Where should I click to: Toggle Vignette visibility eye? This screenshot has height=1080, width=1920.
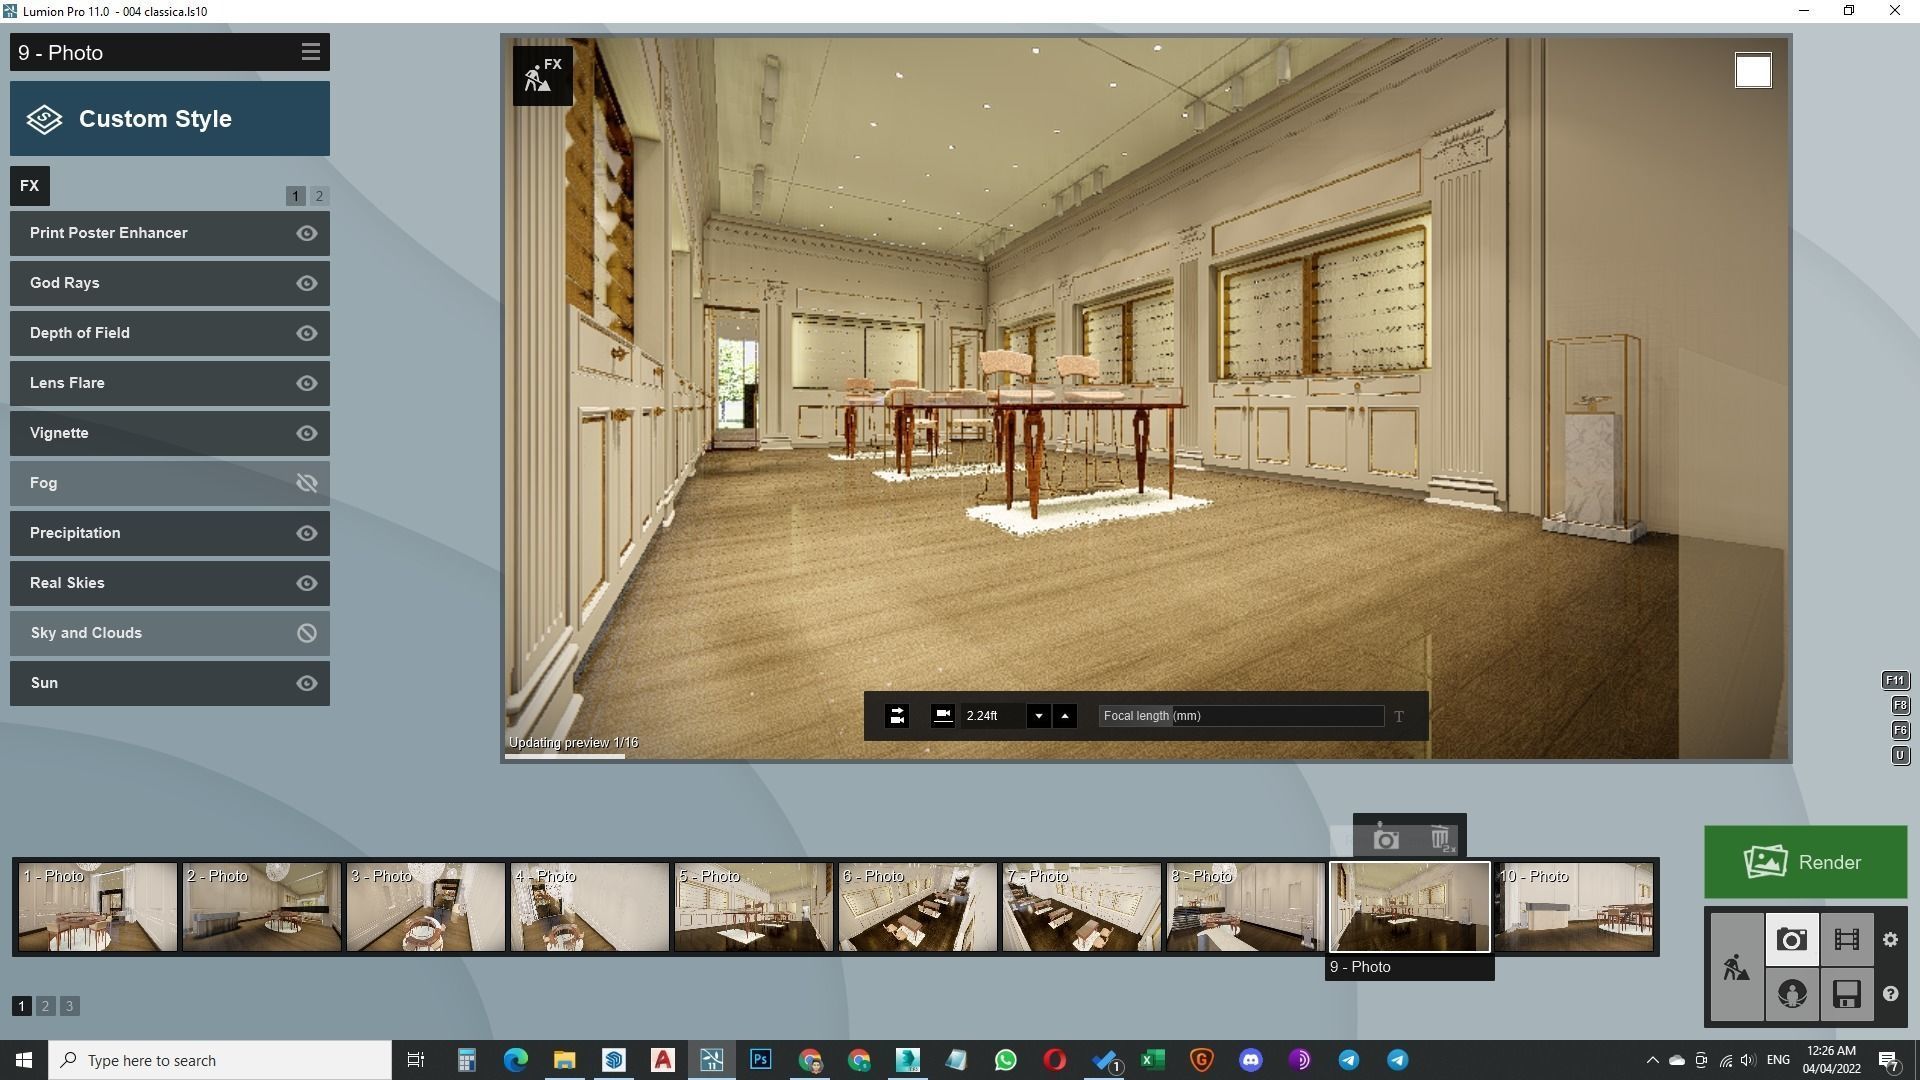[307, 433]
